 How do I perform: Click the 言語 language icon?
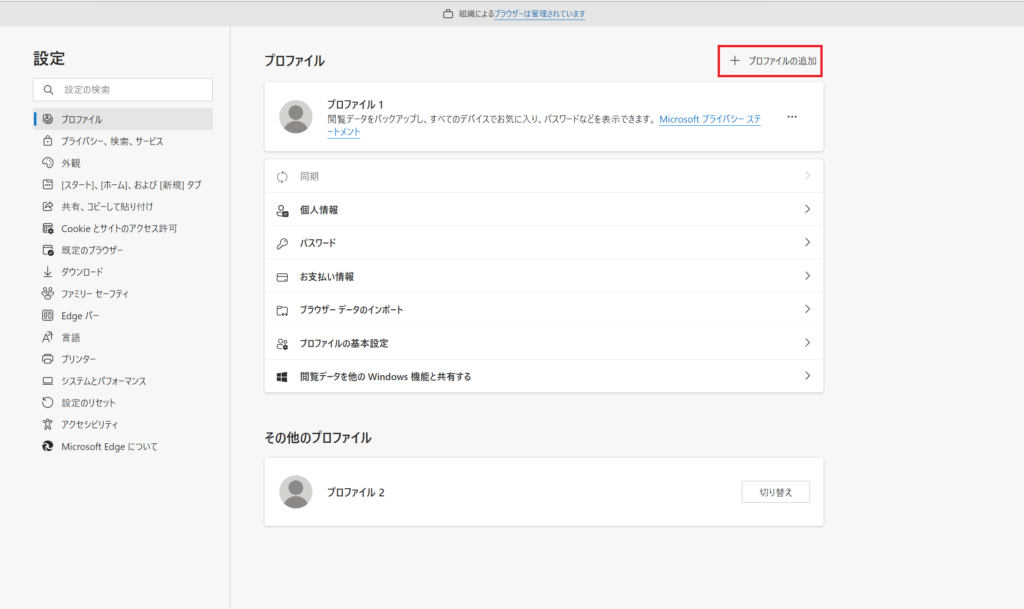pos(48,337)
